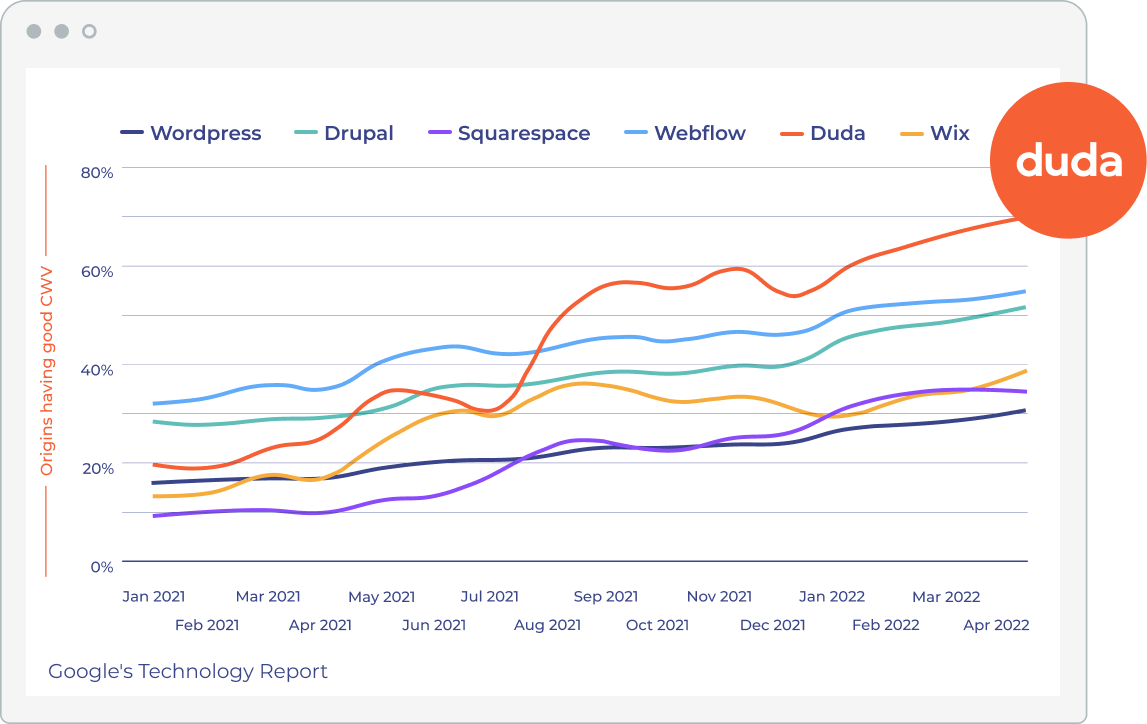Click the Jan 2021 axis label
This screenshot has height=724, width=1147.
[x=154, y=597]
